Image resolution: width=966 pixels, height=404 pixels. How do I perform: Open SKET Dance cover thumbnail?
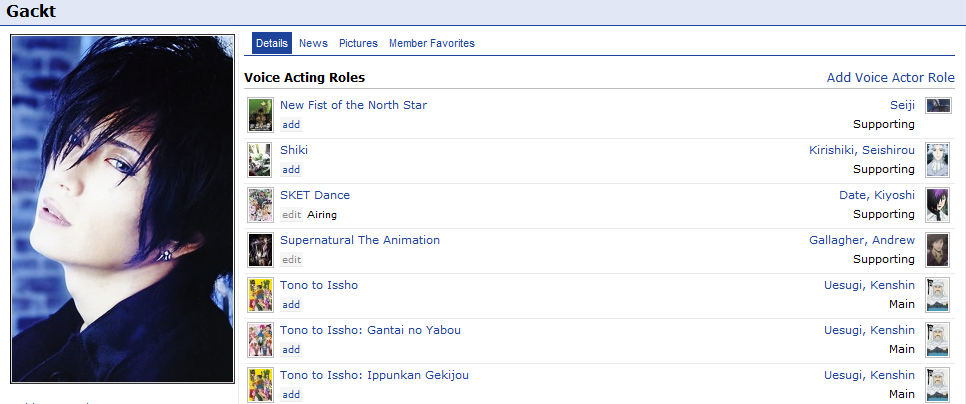[261, 204]
